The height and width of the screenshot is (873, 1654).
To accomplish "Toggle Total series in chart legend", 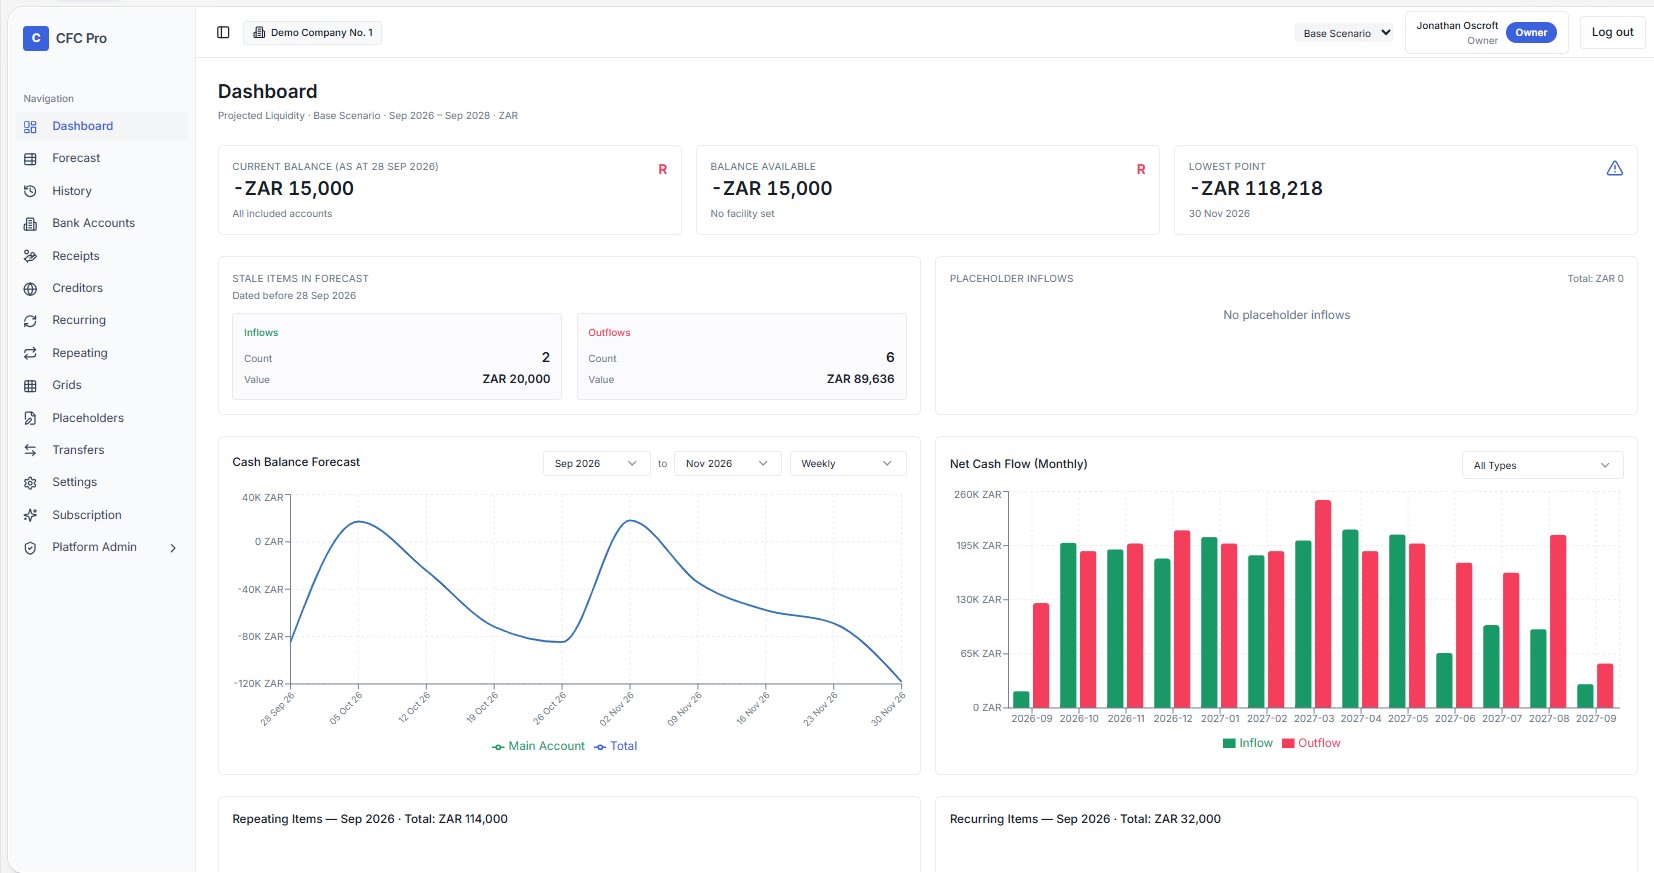I will coord(615,746).
